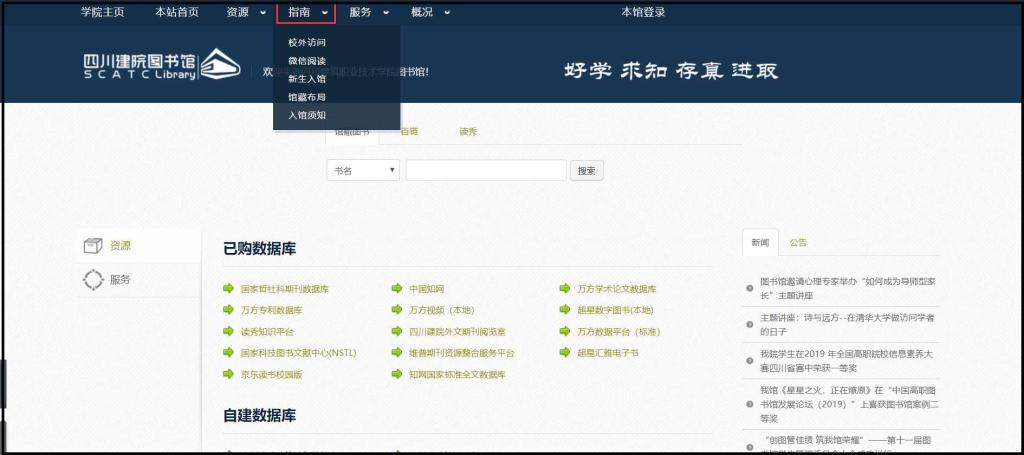The image size is (1024, 455).
Task: Click the bullet icon before 我馆《星星之火 news item
Action: [x=750, y=405]
